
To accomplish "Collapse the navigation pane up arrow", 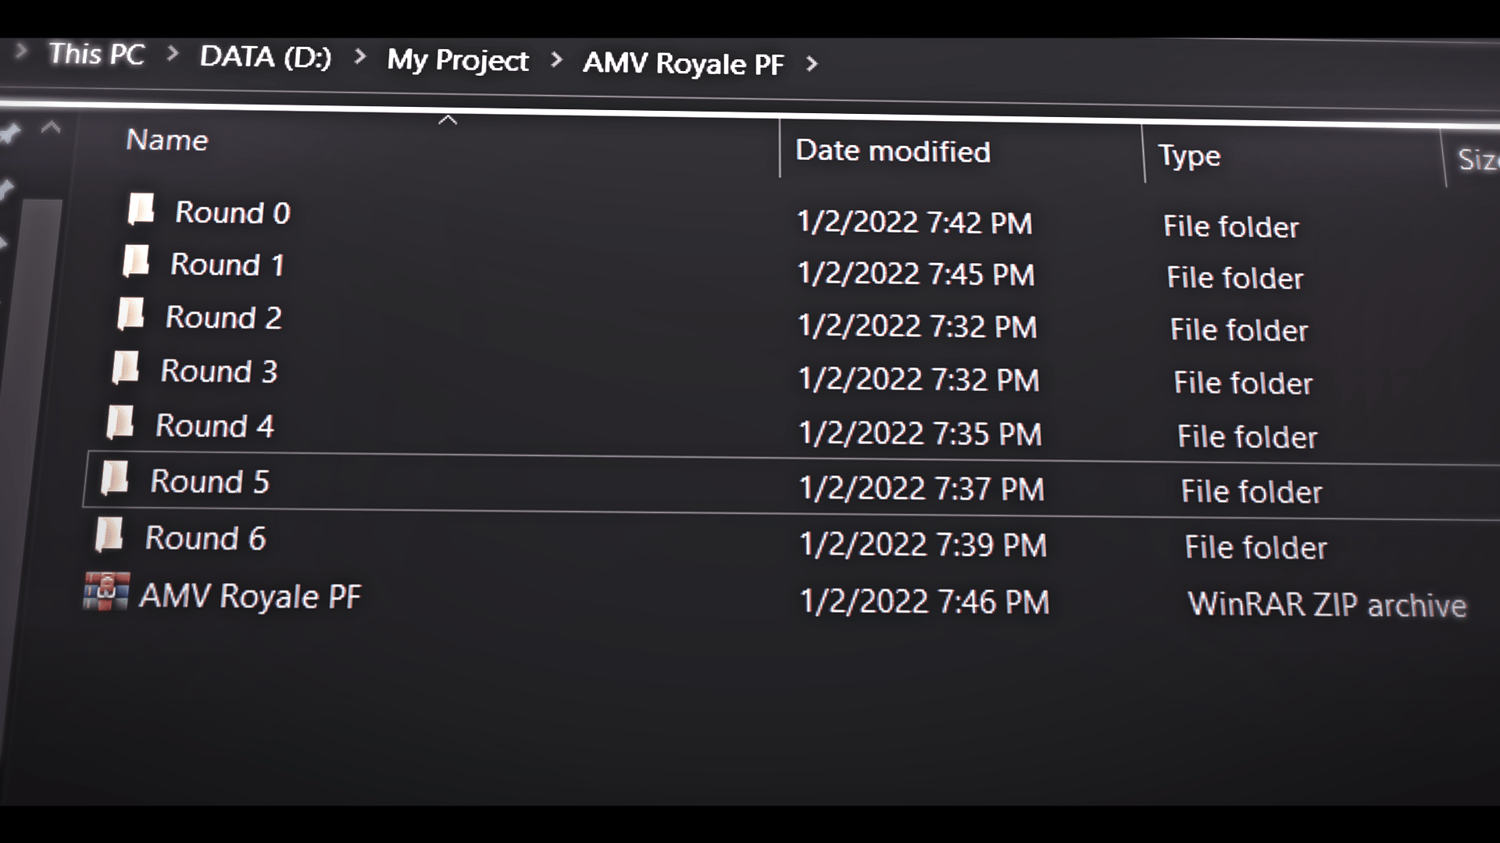I will 51,128.
